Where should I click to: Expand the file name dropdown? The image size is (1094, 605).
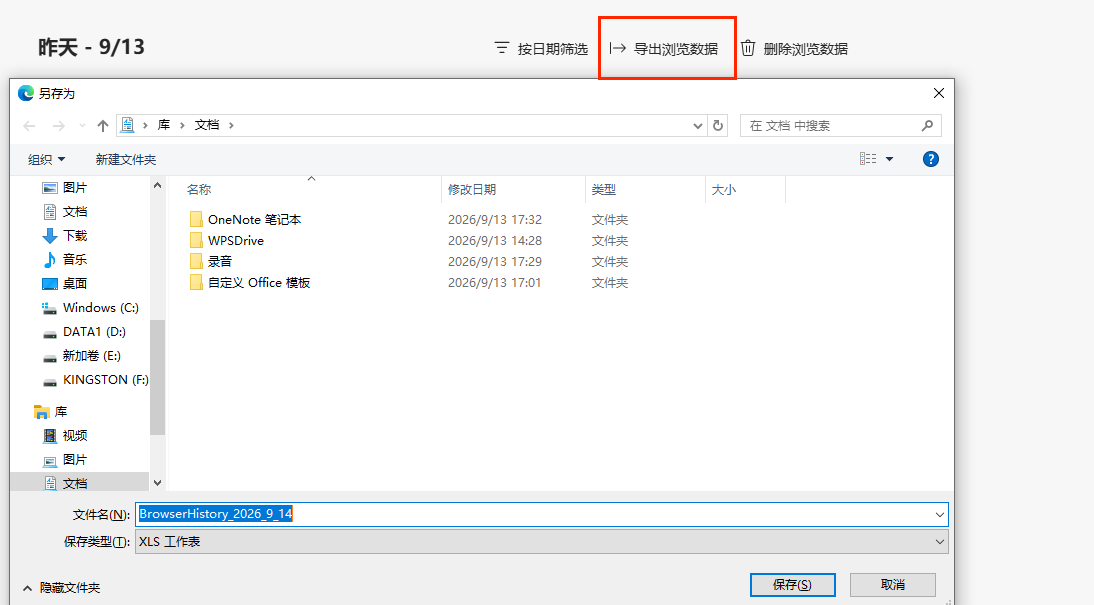pos(939,515)
